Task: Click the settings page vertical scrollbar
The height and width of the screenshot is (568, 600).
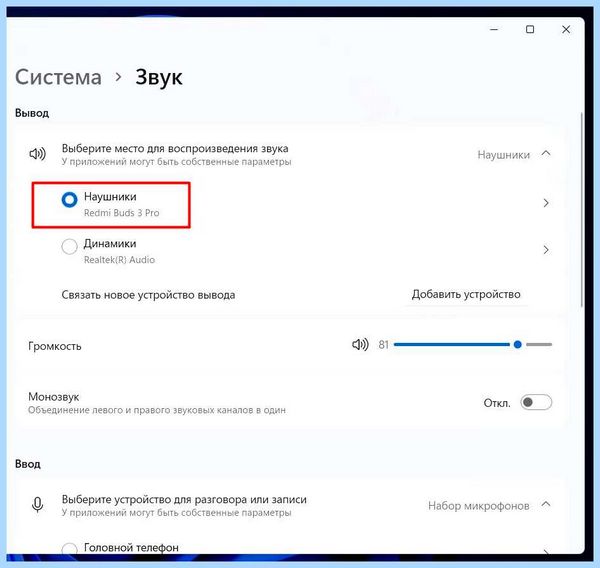Action: coord(582,210)
